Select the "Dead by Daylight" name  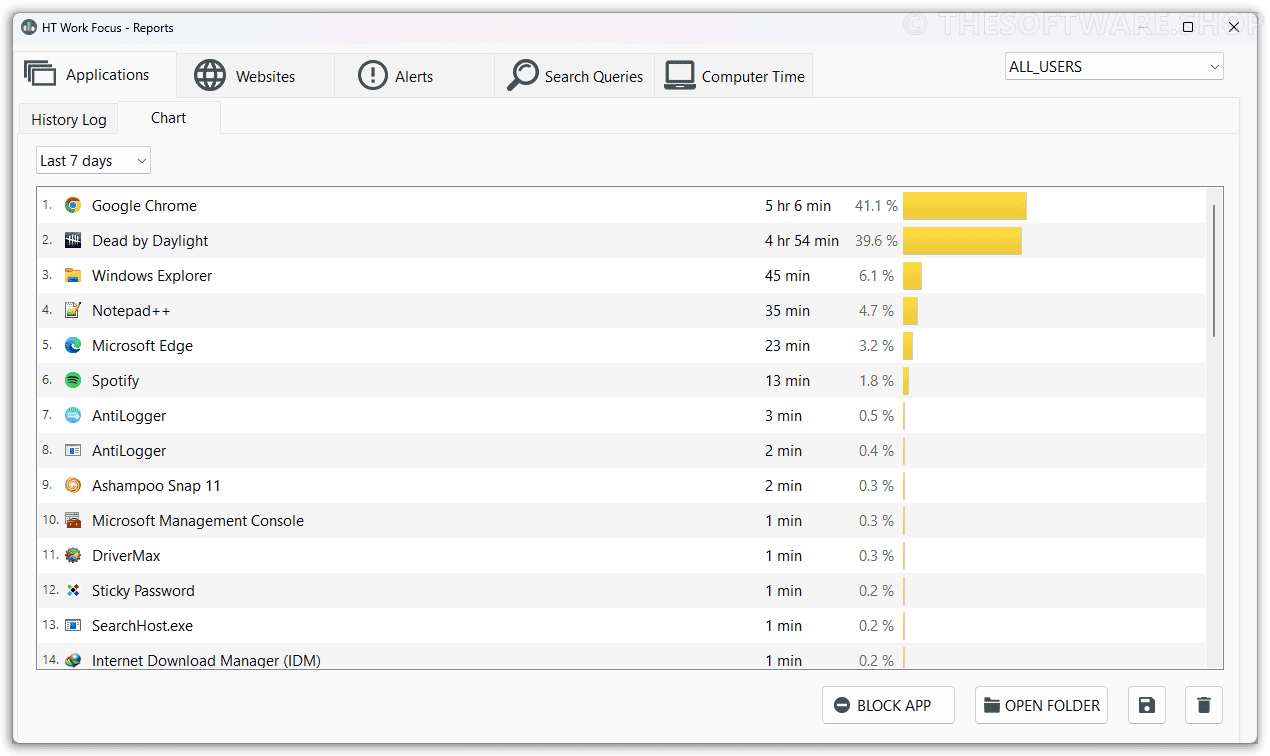[x=150, y=241]
